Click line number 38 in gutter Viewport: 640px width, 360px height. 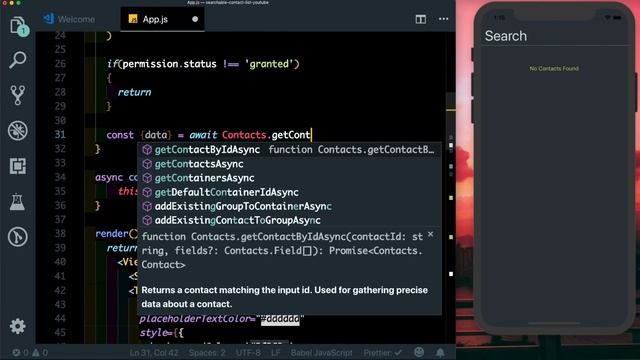(60, 233)
